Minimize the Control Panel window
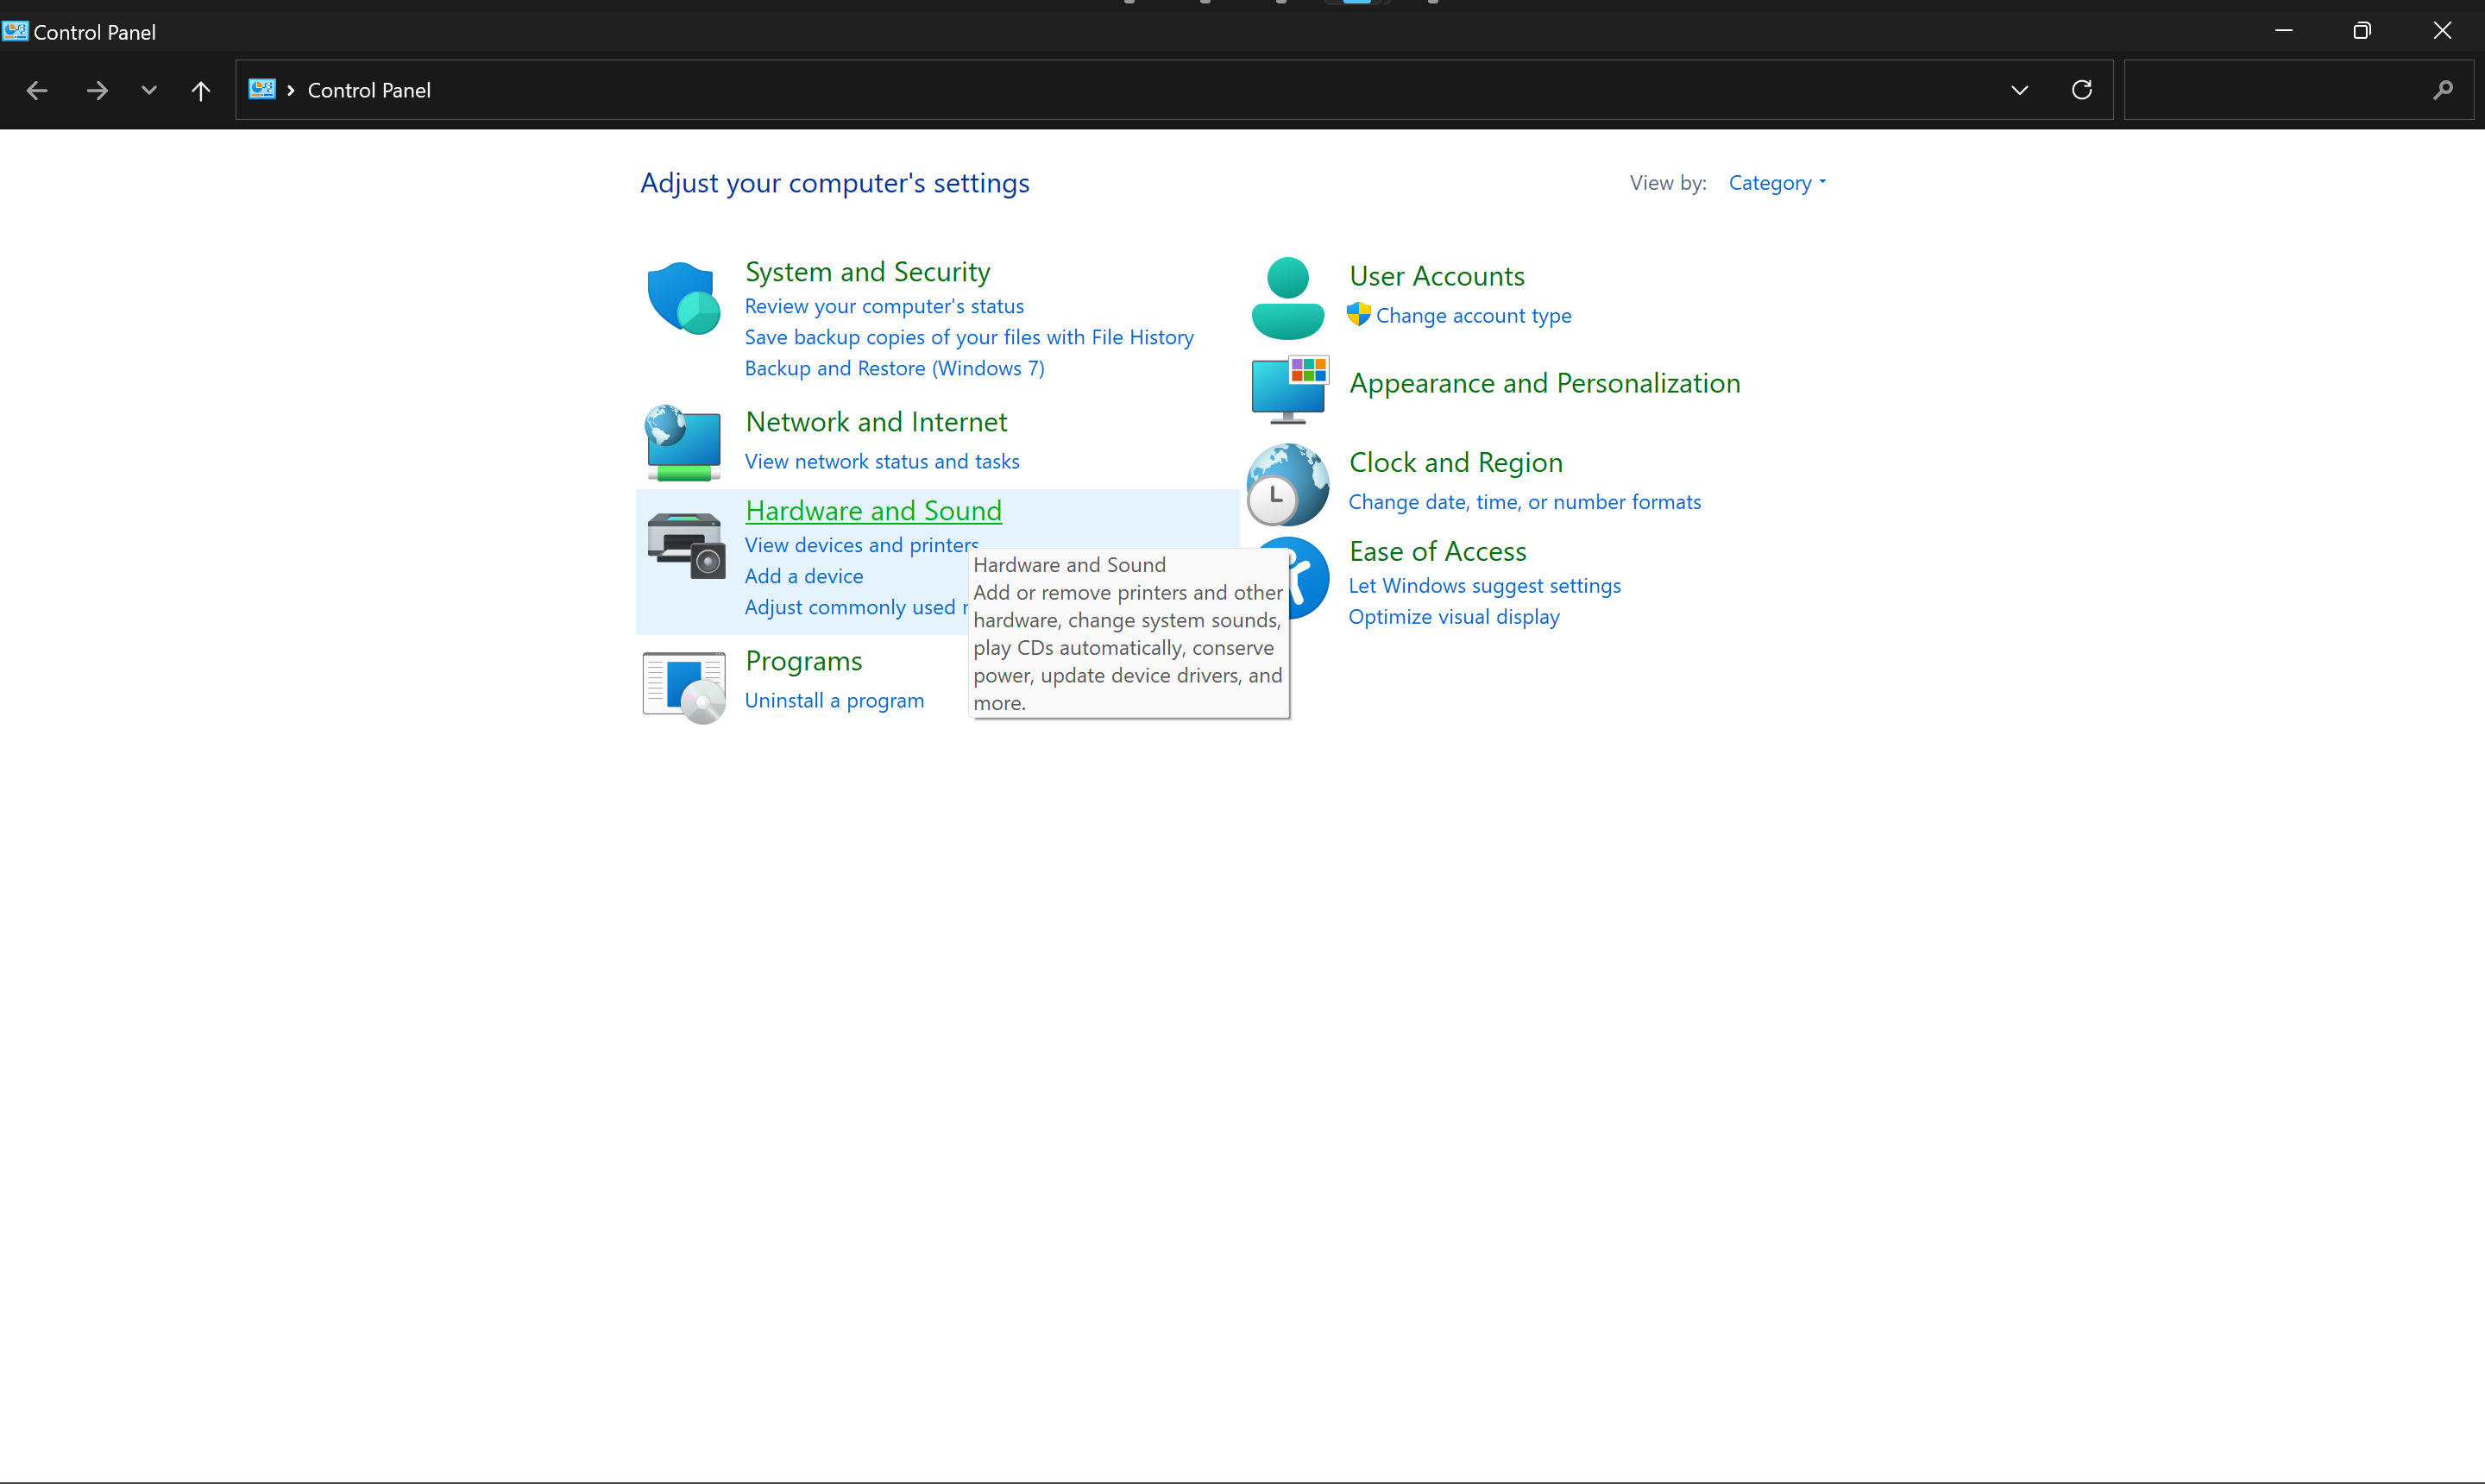The width and height of the screenshot is (2485, 1484). click(x=2284, y=31)
